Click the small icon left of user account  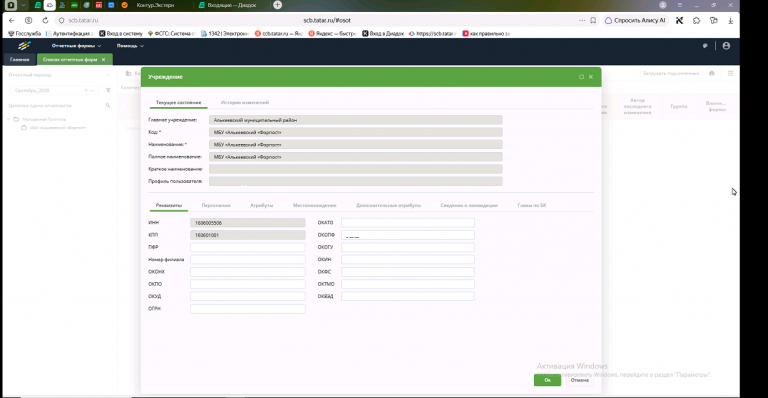(x=705, y=46)
